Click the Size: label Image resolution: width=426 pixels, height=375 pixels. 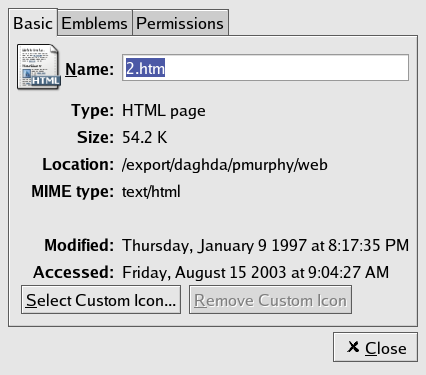coord(96,137)
